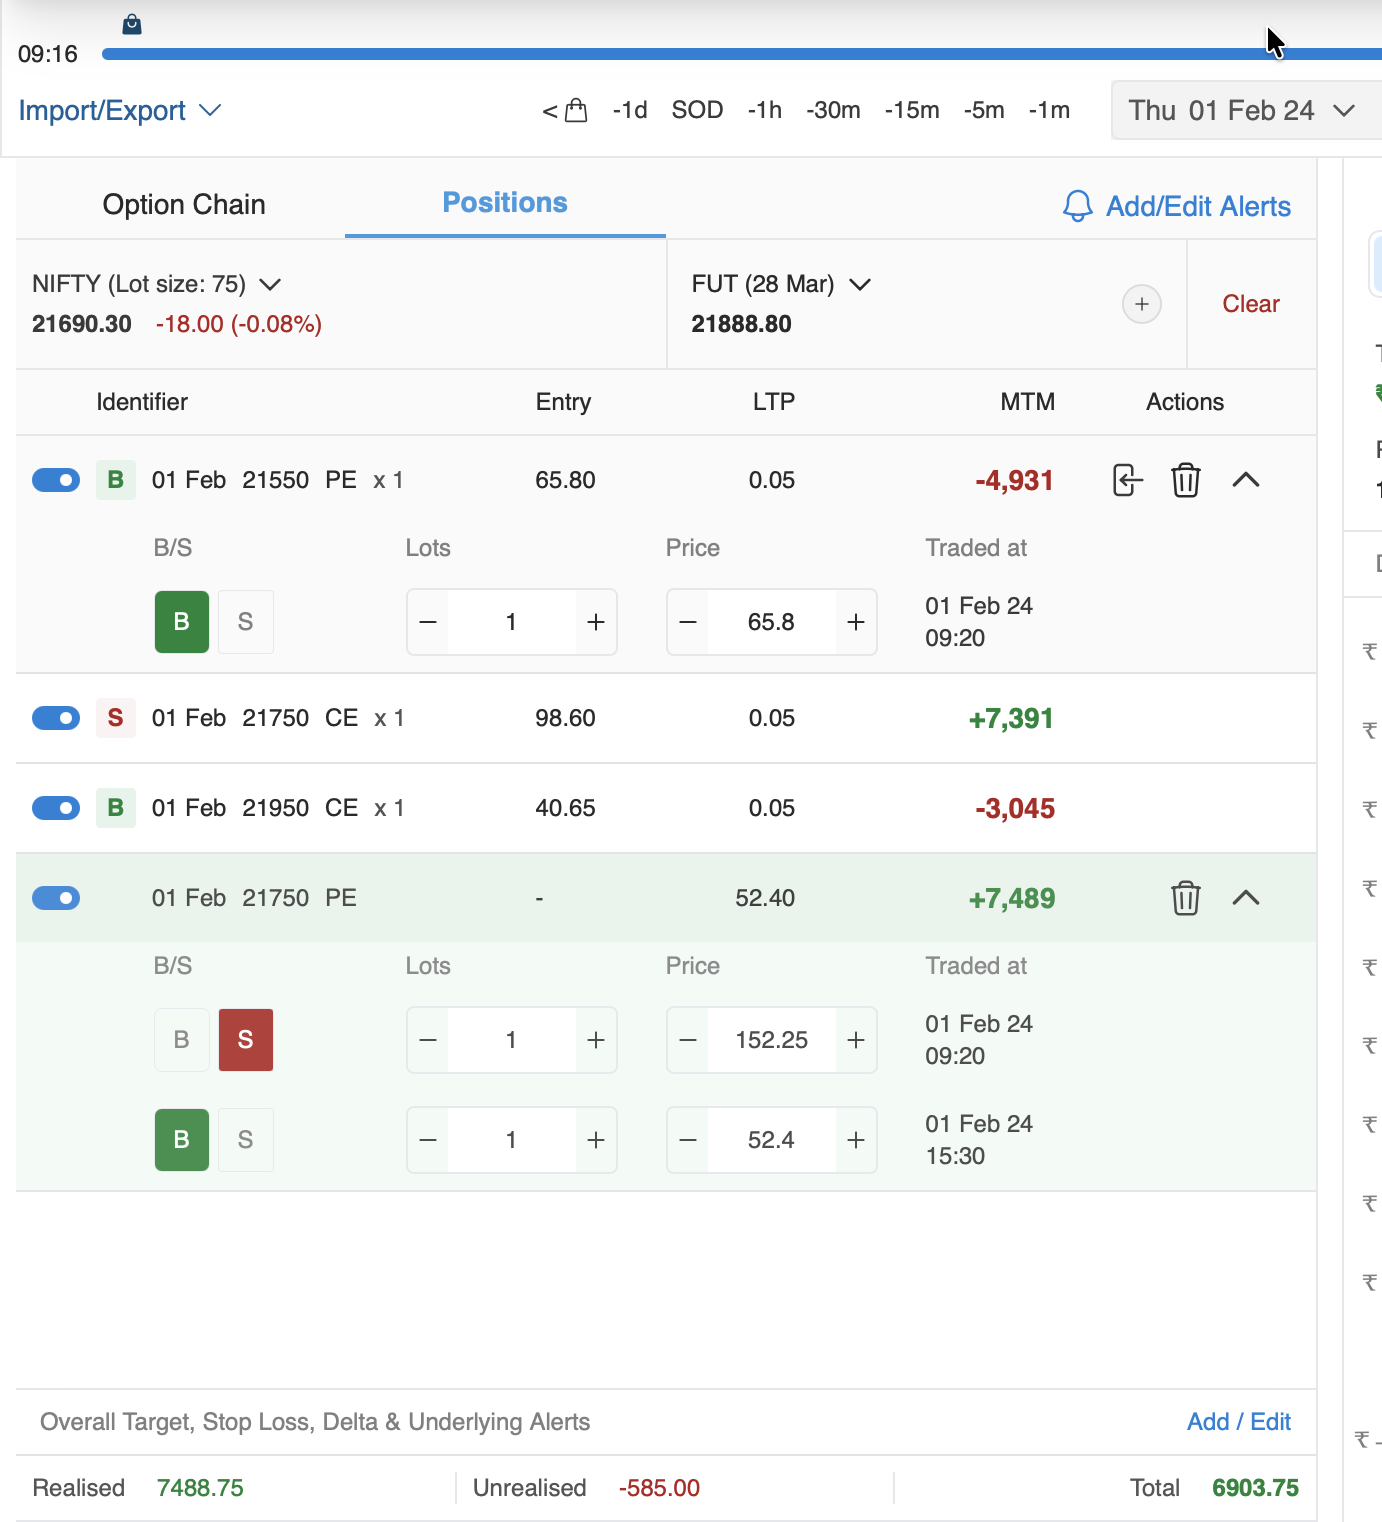Click Add / Edit overall alerts link

pyautogui.click(x=1238, y=1421)
